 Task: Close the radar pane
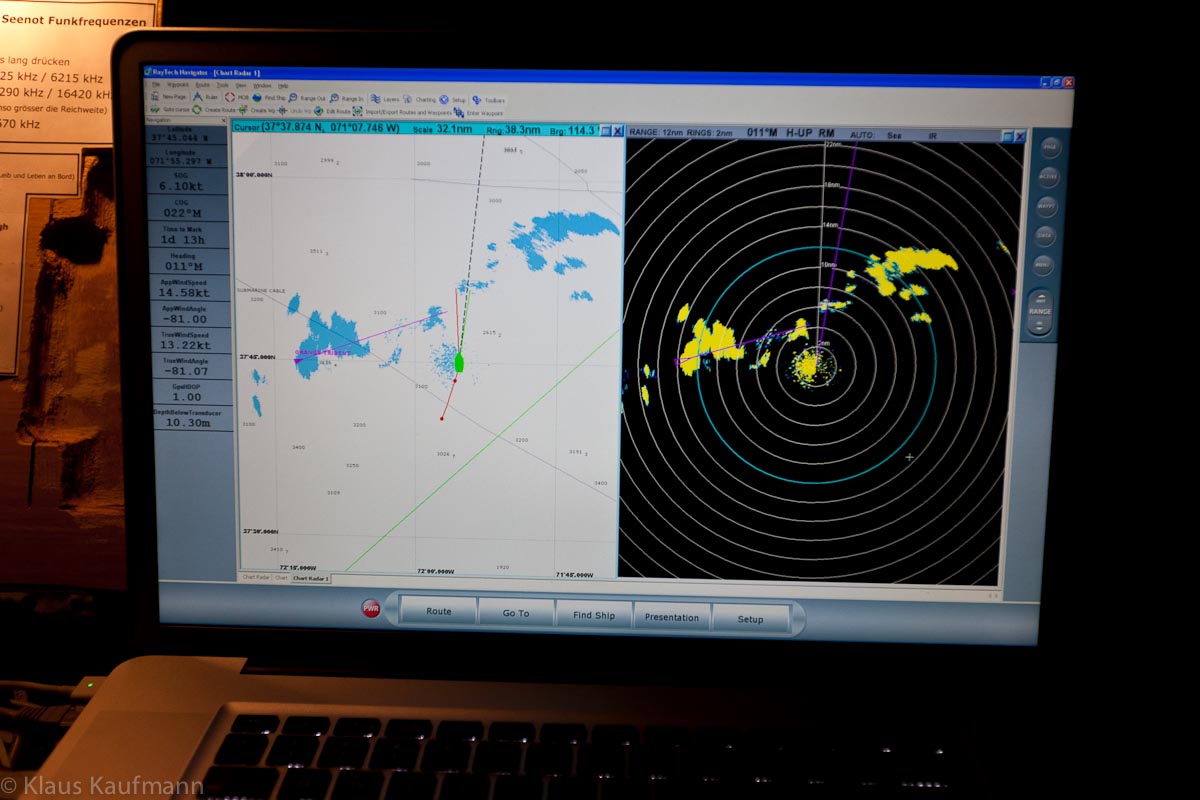1021,137
